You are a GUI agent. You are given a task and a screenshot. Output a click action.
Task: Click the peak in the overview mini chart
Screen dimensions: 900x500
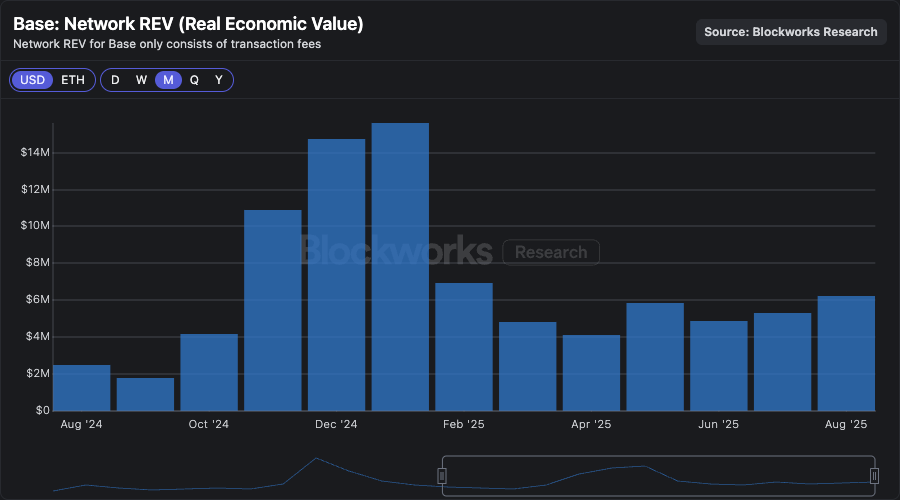[316, 458]
